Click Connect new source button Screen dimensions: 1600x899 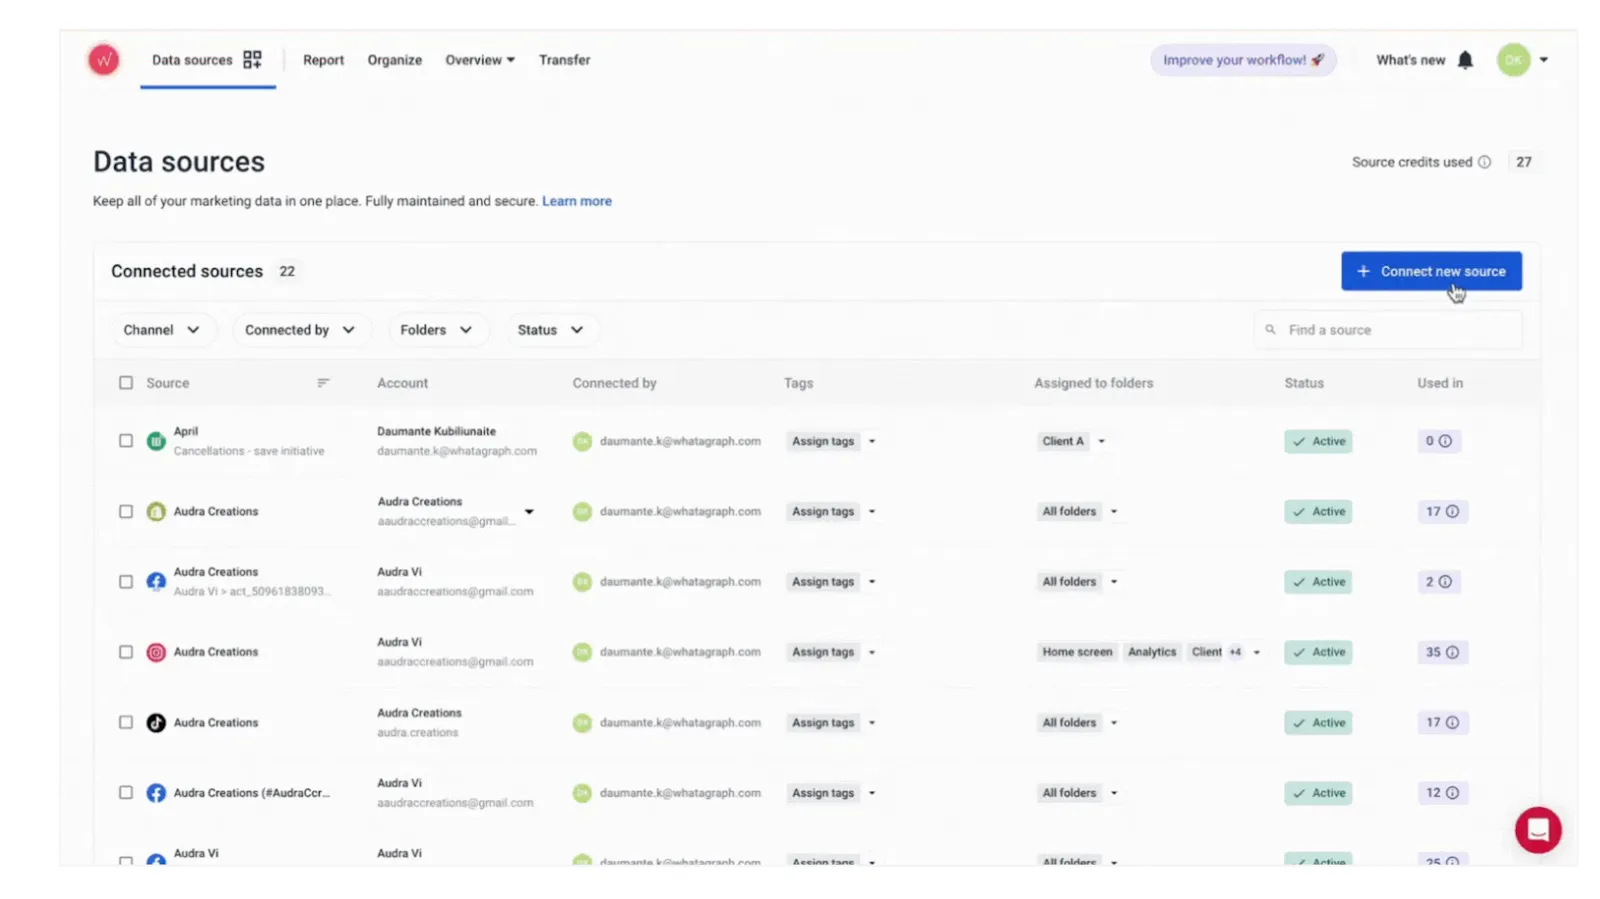1431,271
